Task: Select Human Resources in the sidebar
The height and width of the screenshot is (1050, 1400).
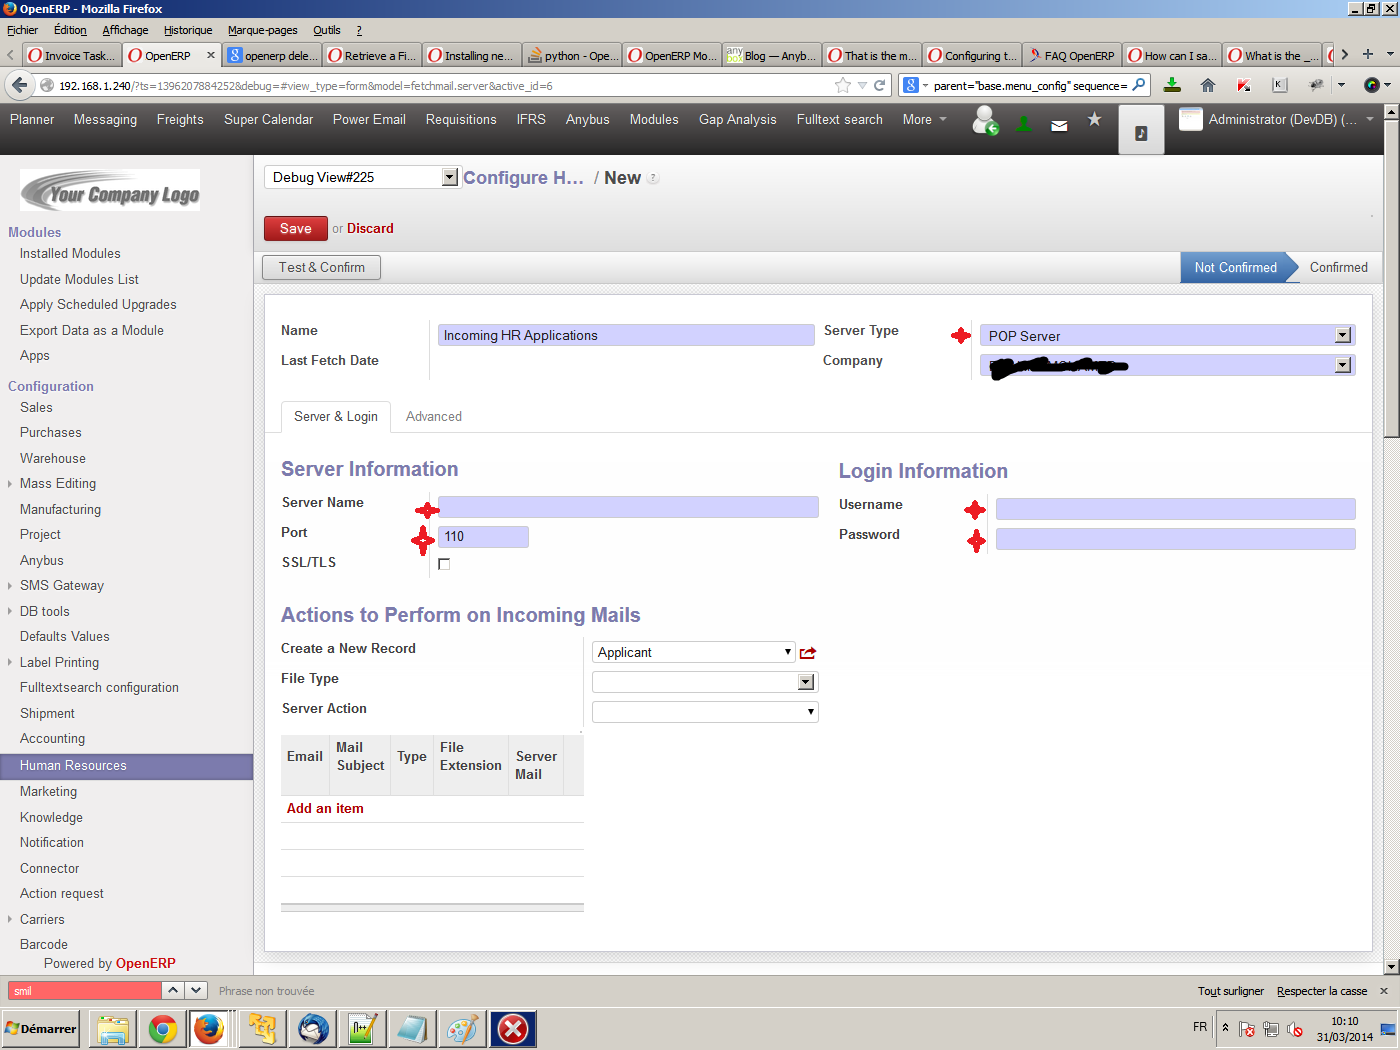Action: pyautogui.click(x=126, y=766)
